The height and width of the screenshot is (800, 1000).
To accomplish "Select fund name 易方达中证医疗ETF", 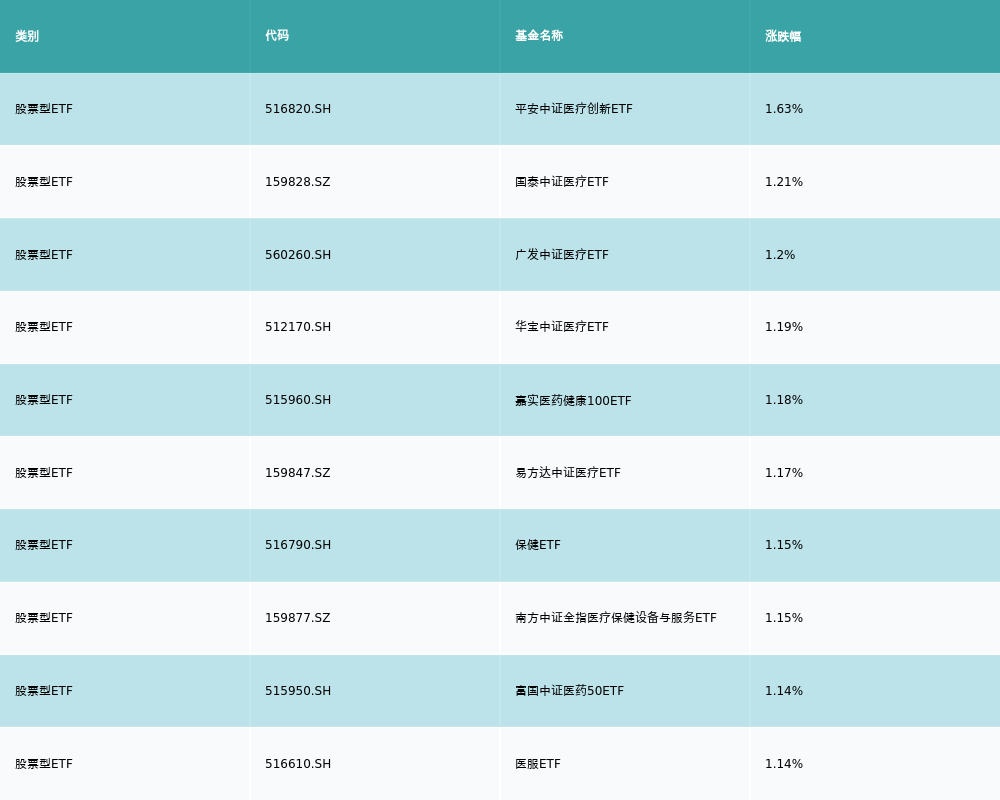I will coord(568,473).
